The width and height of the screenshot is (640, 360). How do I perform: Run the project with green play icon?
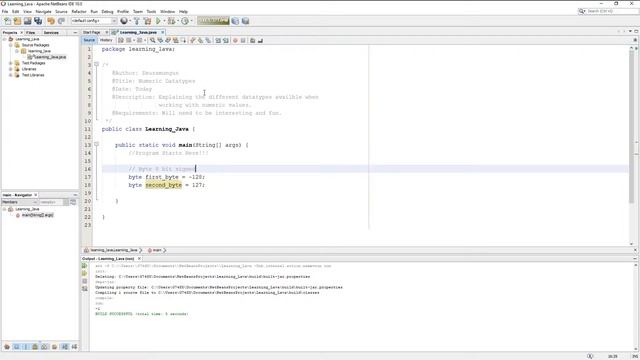(x=158, y=21)
